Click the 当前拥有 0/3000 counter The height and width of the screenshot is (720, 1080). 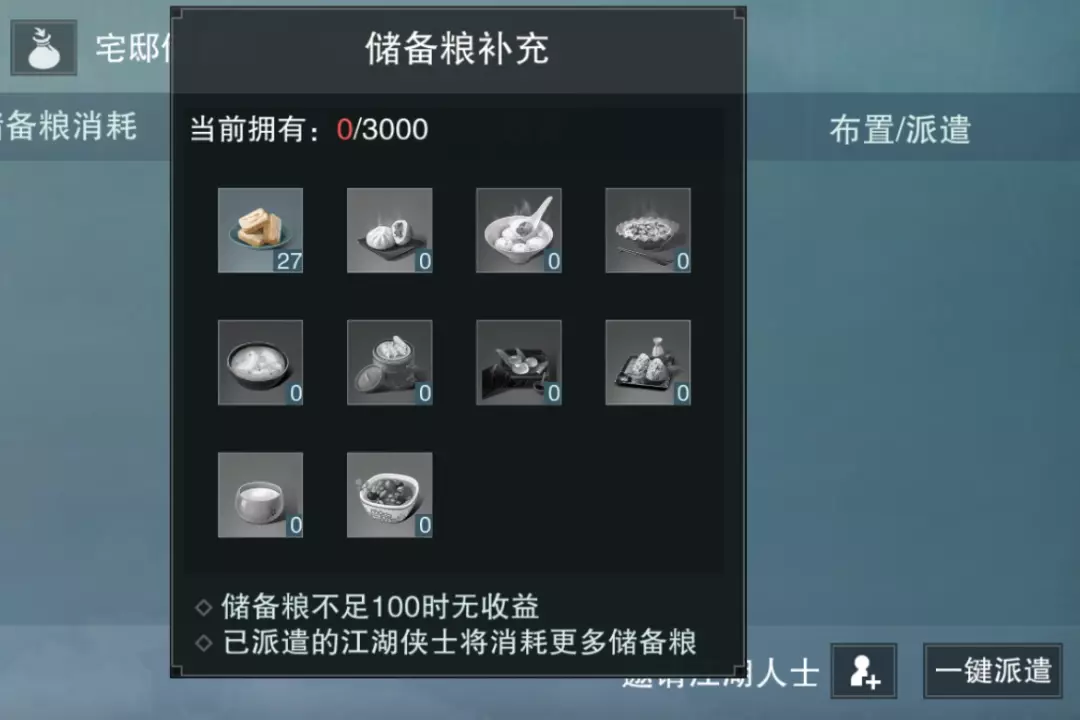309,130
